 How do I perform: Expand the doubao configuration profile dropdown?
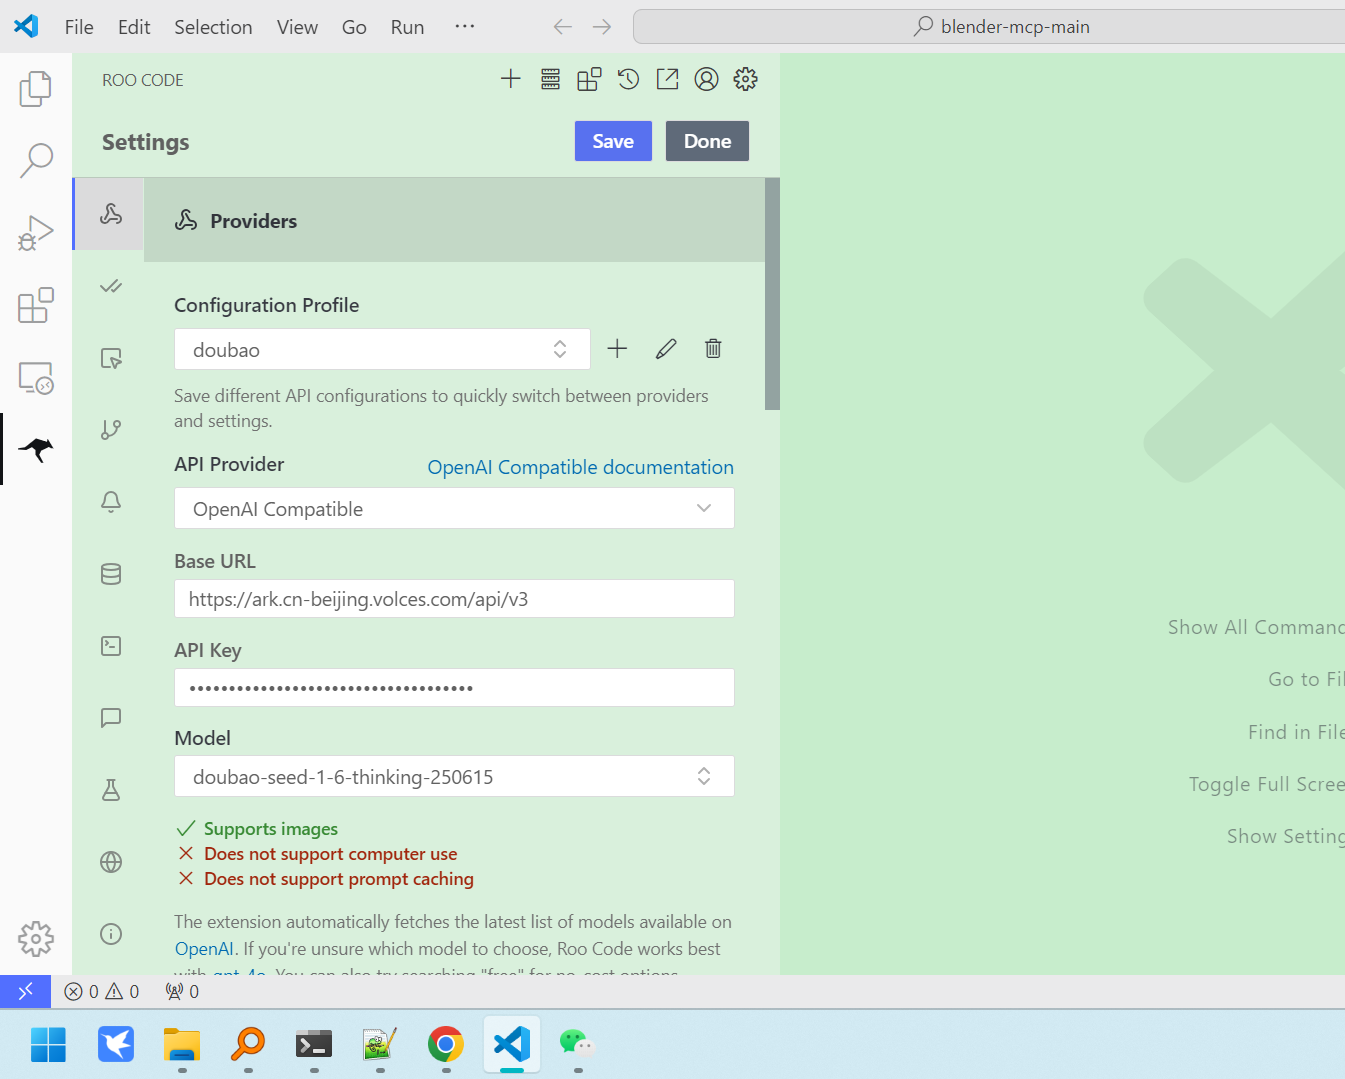tap(382, 349)
